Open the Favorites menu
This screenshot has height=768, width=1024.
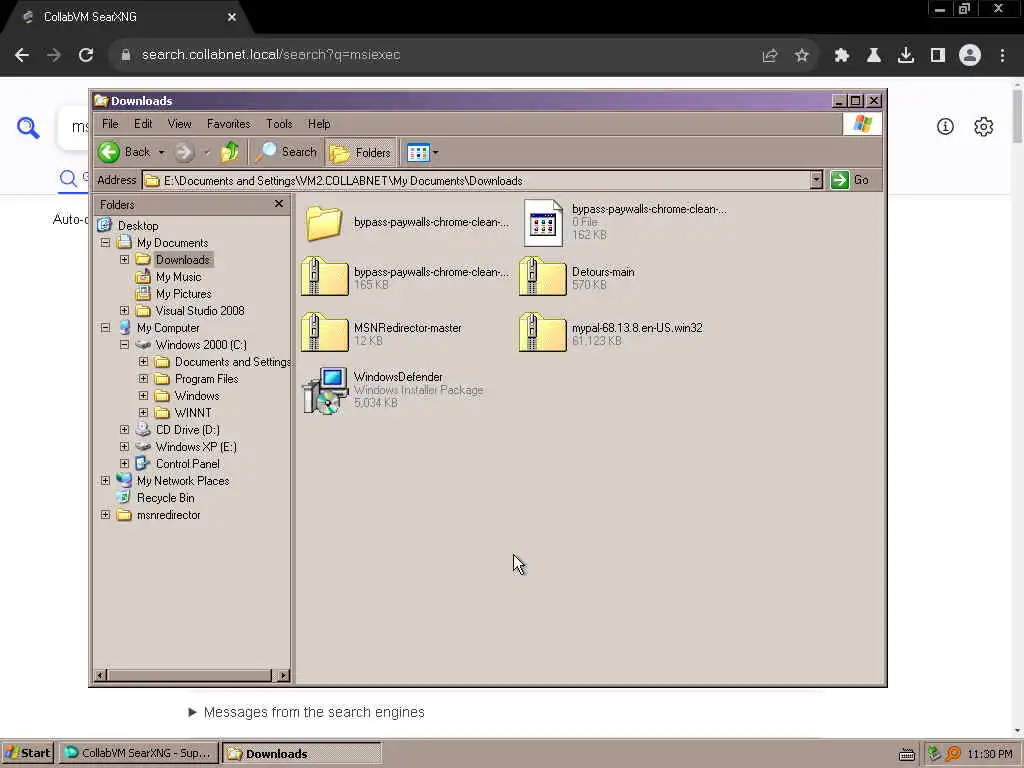tap(229, 123)
